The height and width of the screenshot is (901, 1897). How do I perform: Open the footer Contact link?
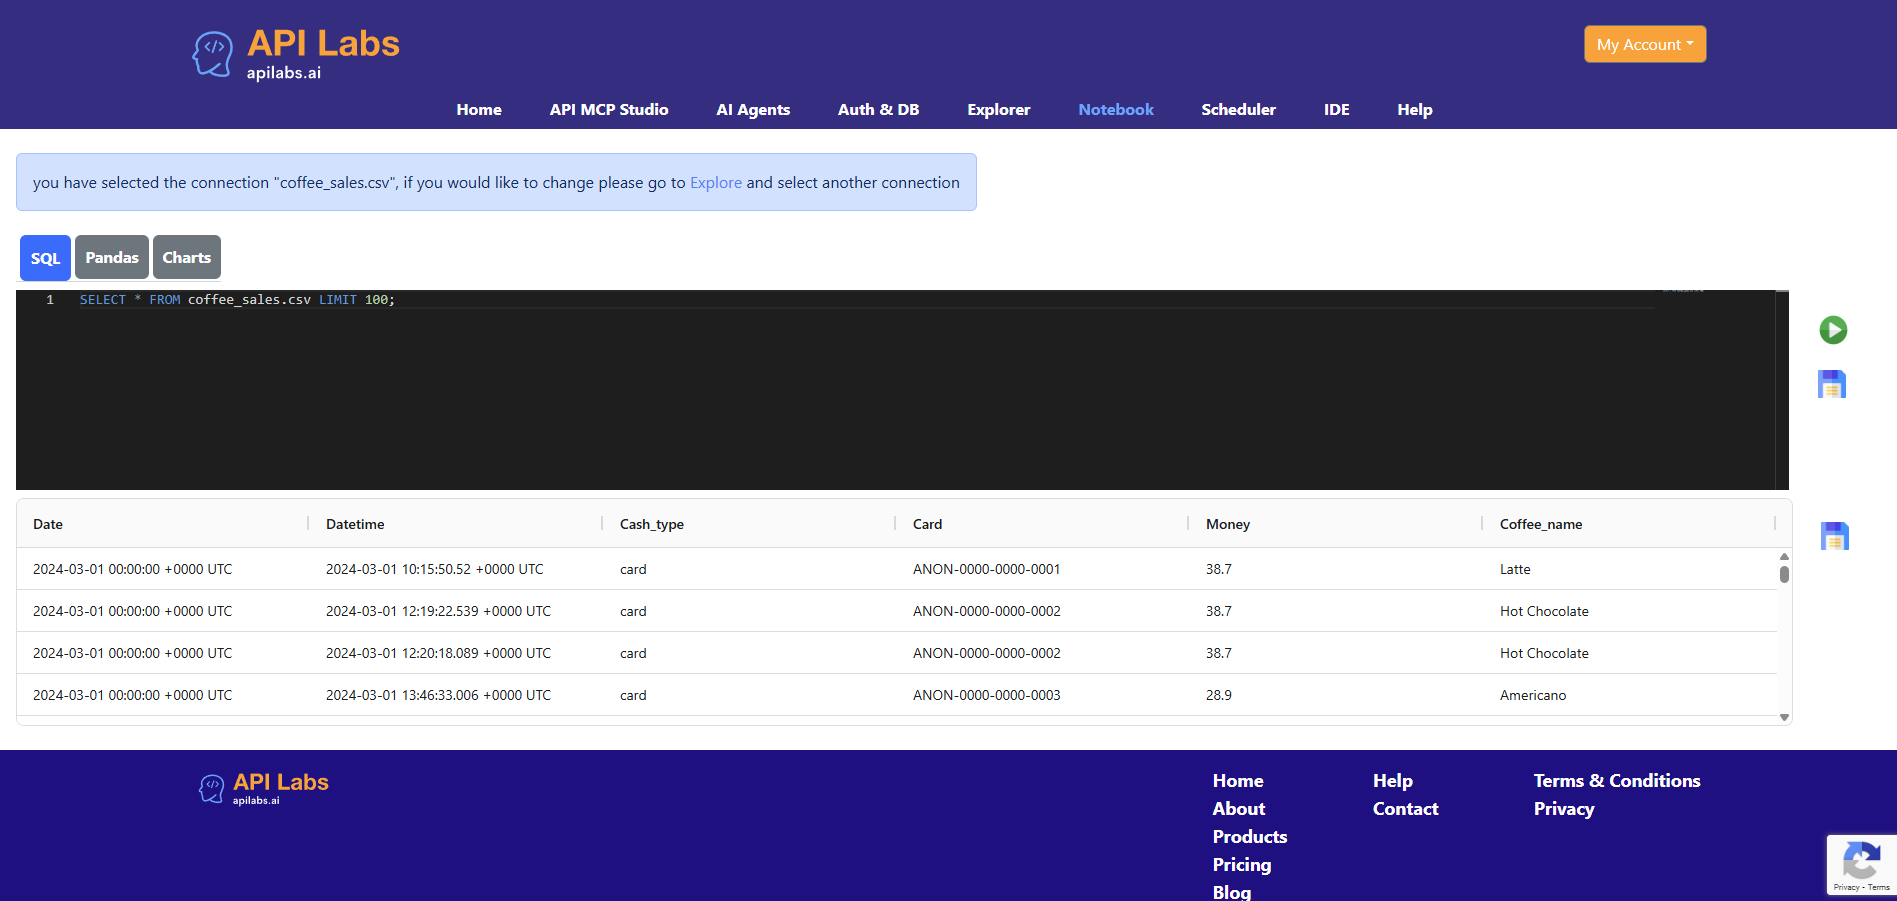[x=1406, y=809]
